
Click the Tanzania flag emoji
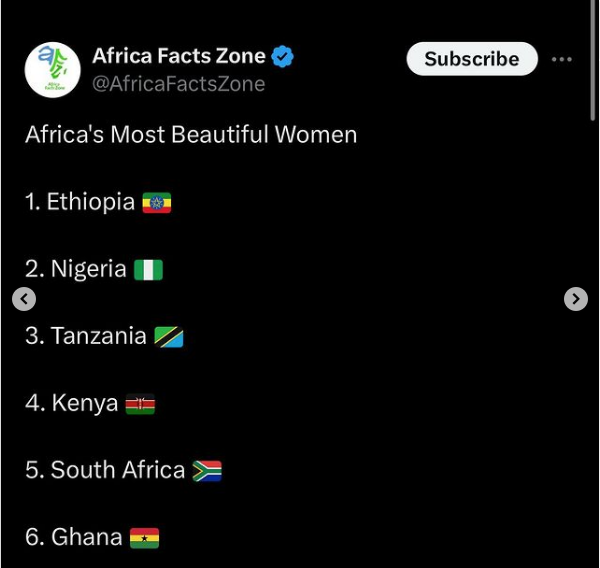(169, 337)
